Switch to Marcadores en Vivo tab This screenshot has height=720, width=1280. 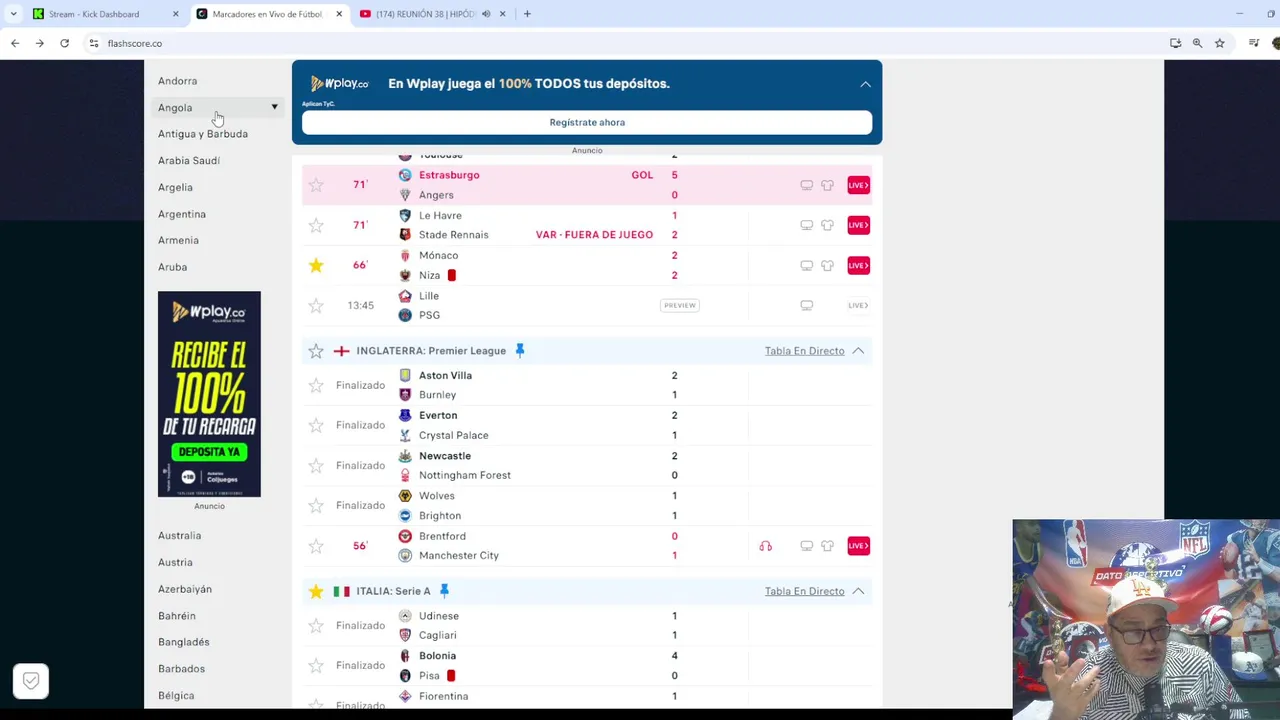pyautogui.click(x=268, y=14)
